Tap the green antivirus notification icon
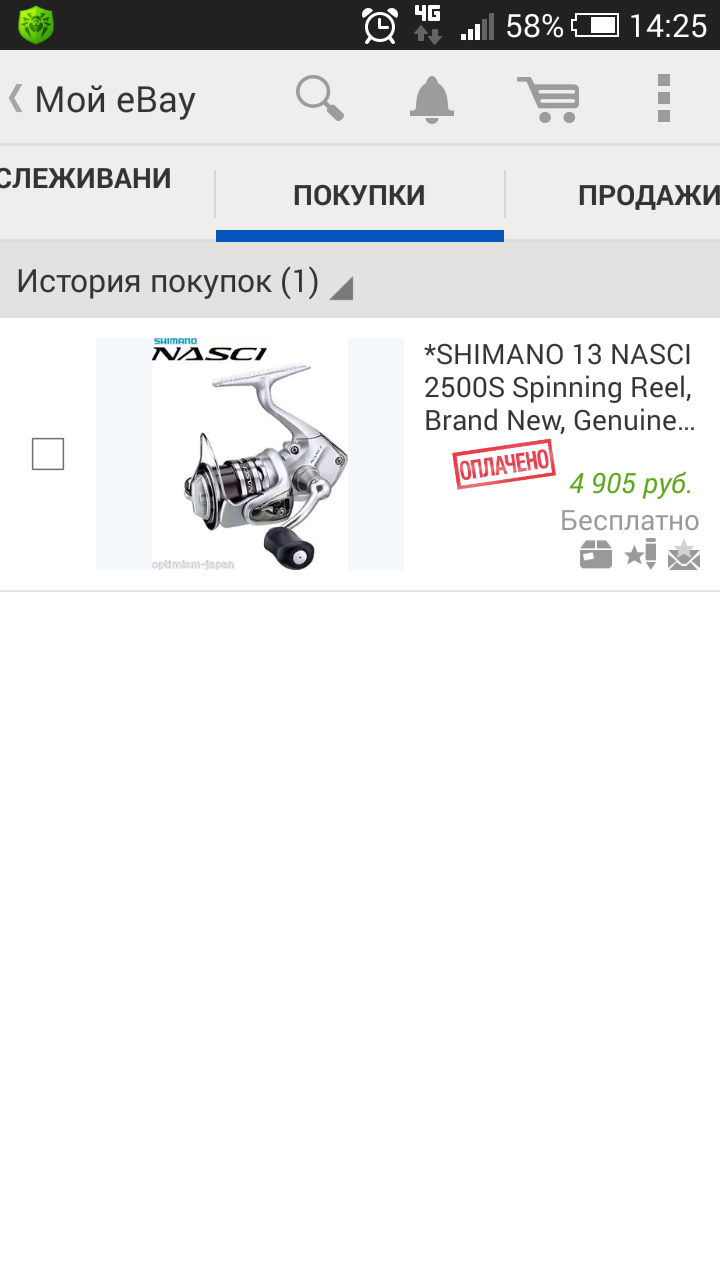This screenshot has height=1280, width=720. (x=36, y=24)
